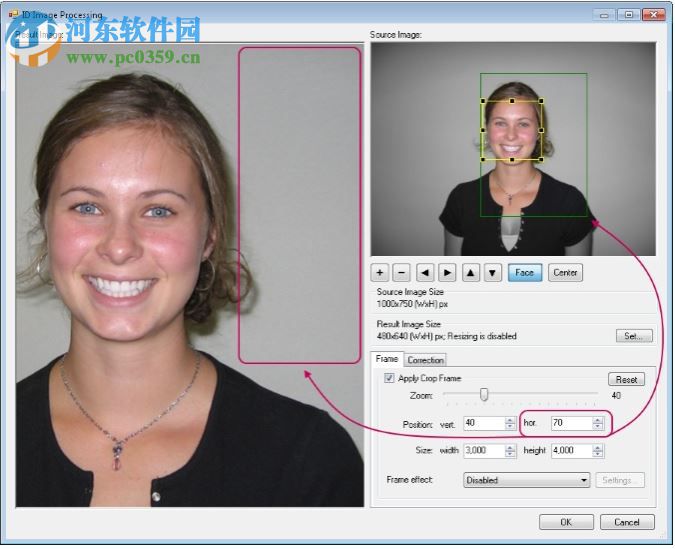Click the zoom in plus button
The height and width of the screenshot is (549, 675).
point(380,273)
